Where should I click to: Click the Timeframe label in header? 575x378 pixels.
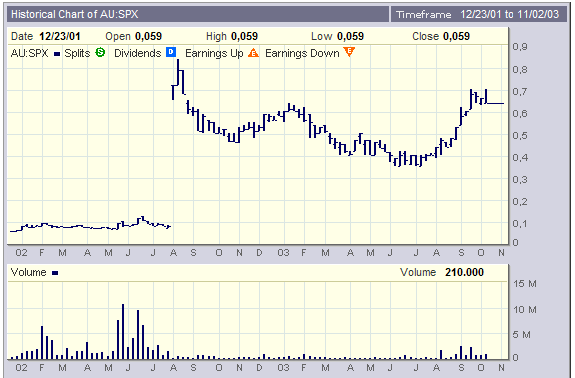(423, 15)
